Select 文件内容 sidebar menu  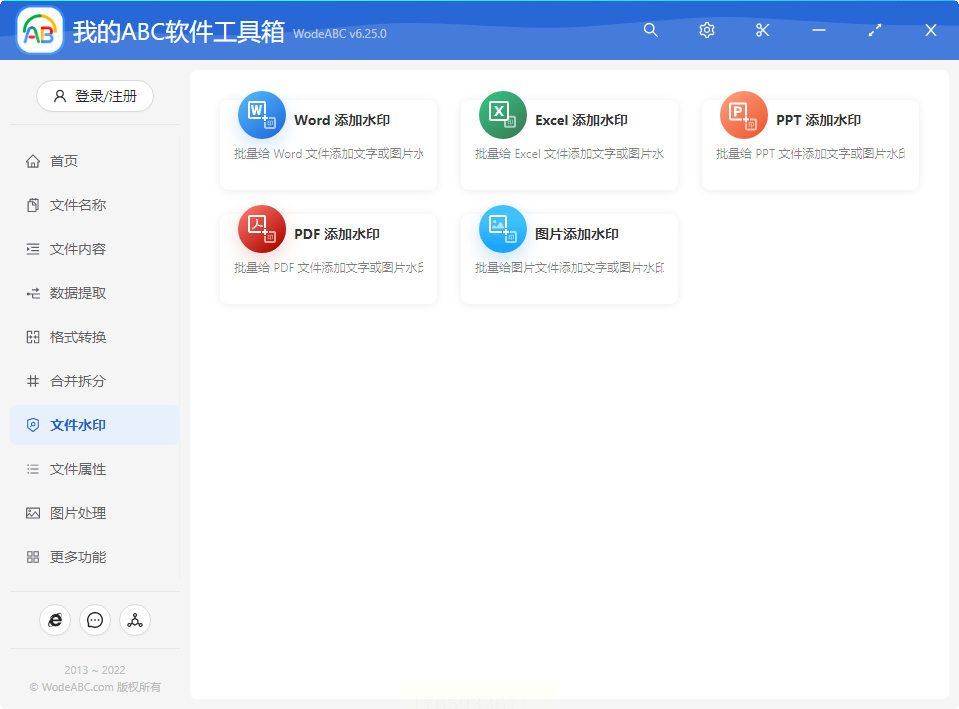click(95, 249)
